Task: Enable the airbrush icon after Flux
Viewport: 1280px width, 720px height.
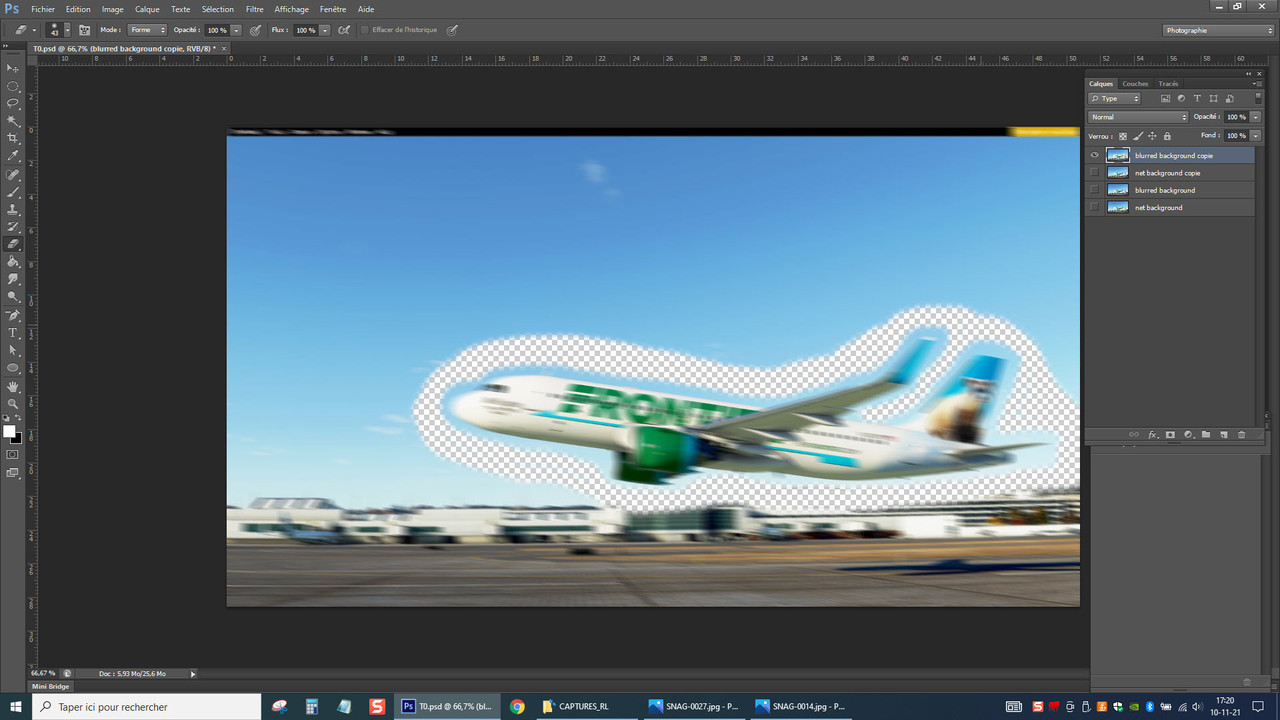Action: coord(344,30)
